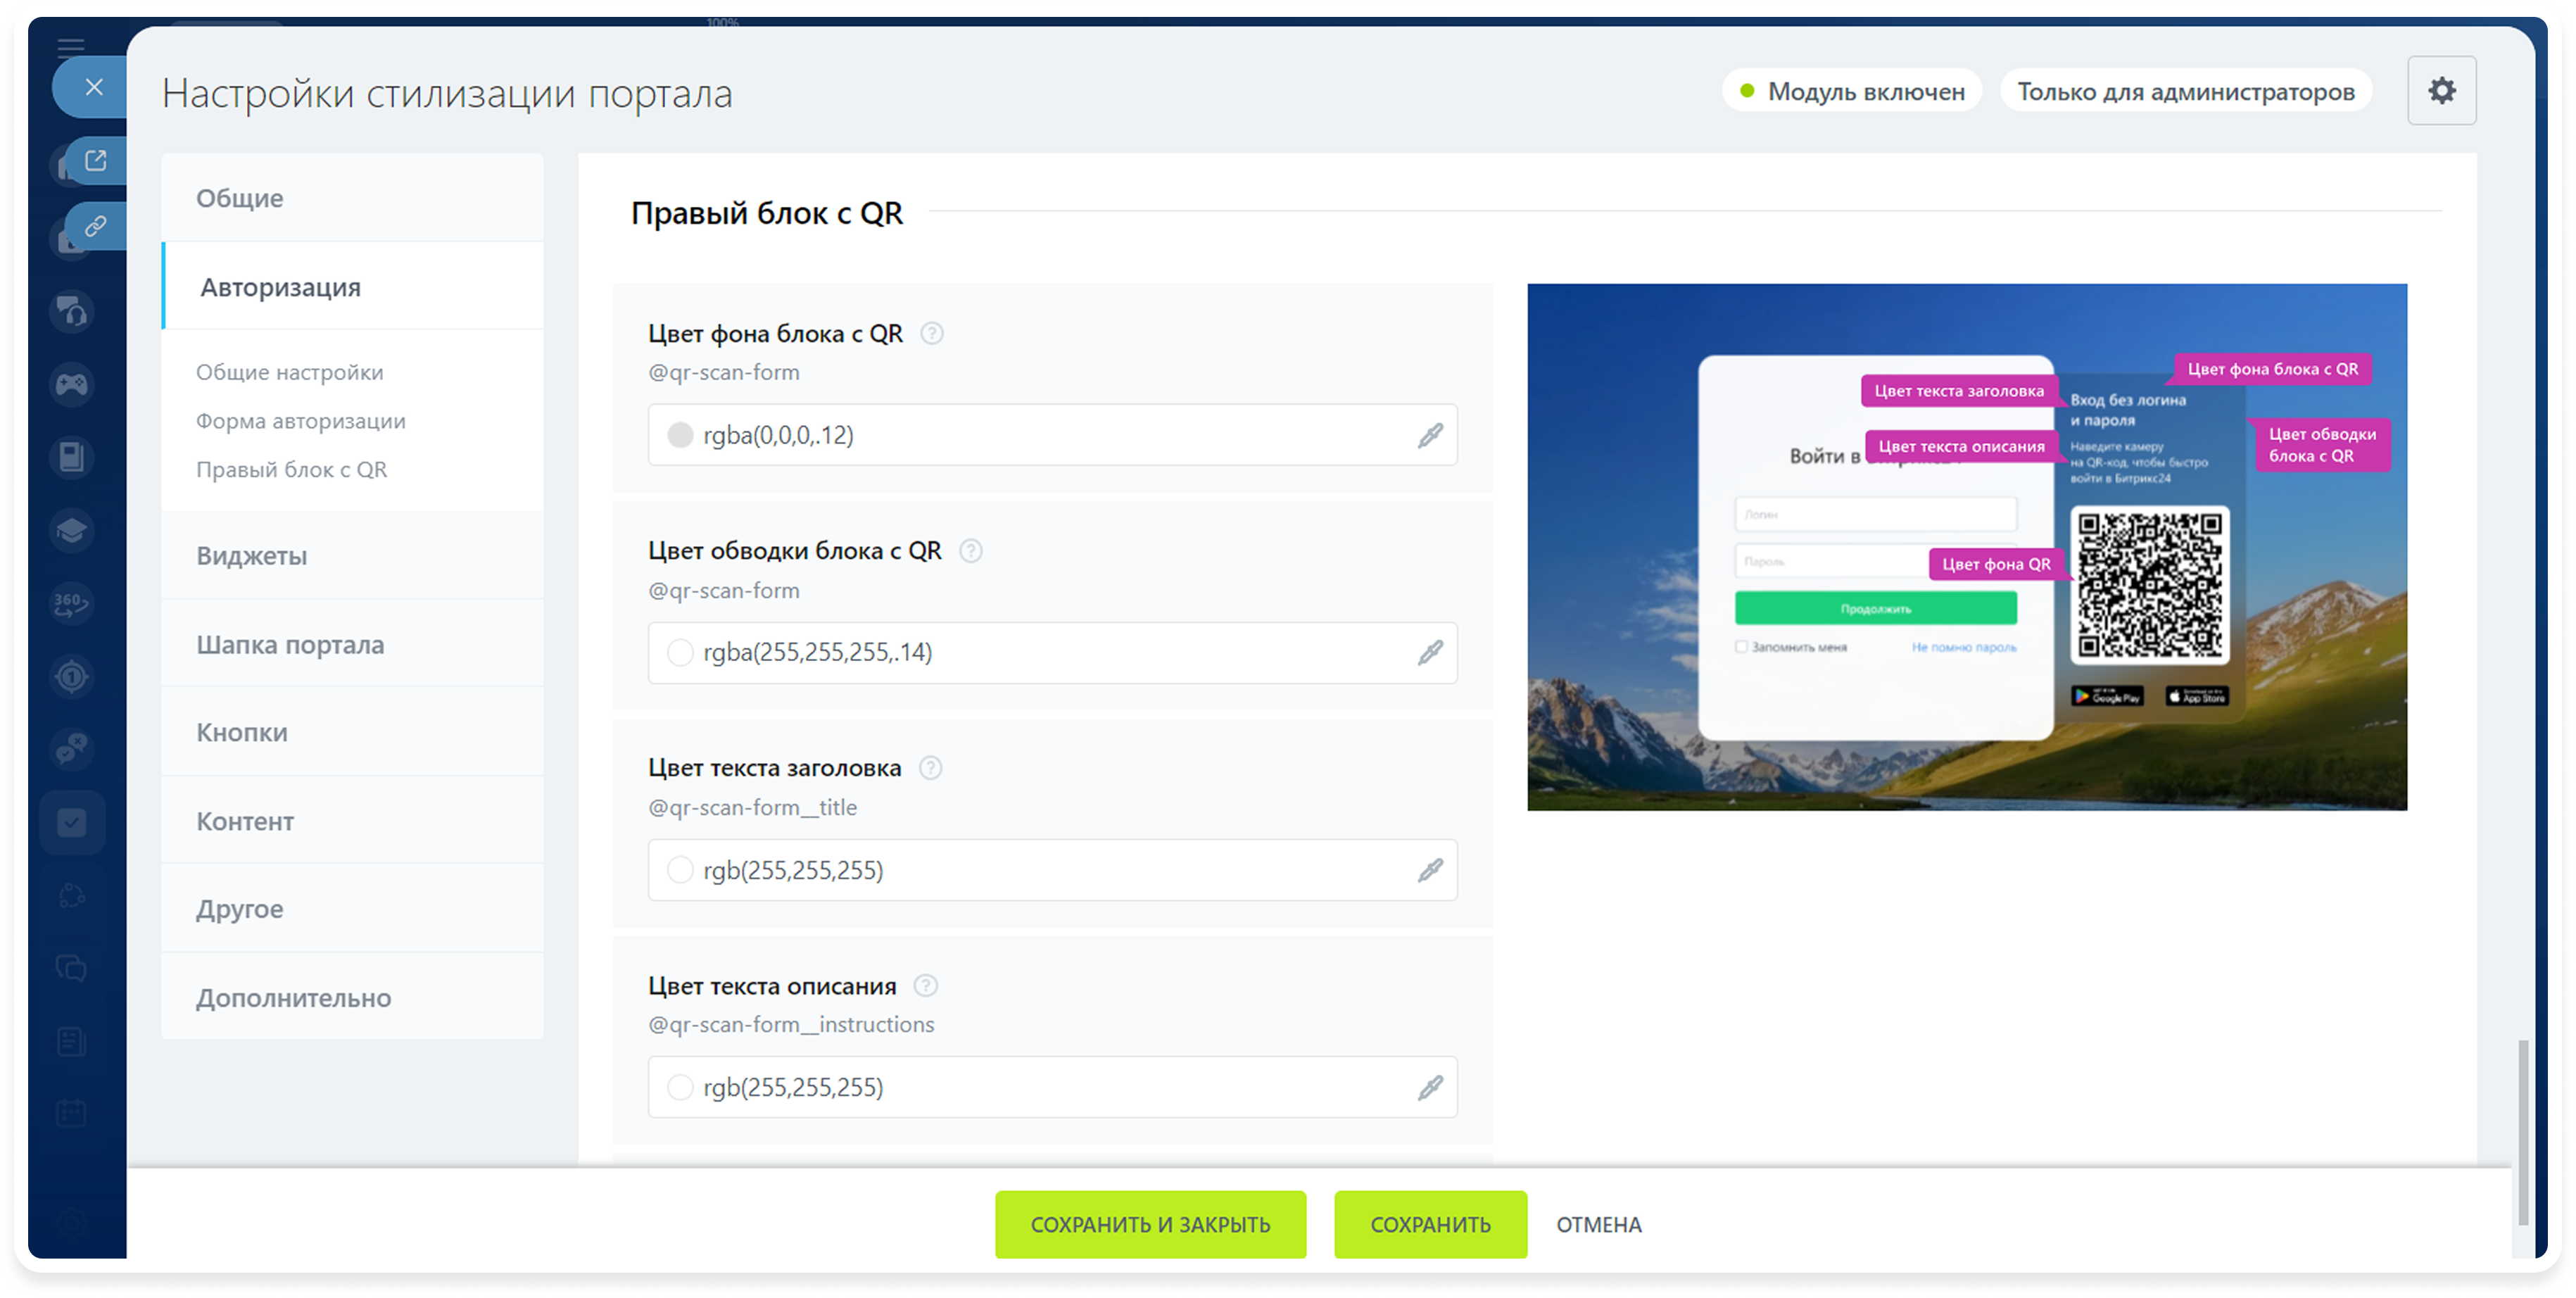Click the open in new window icon
This screenshot has height=1298, width=2576.
[96, 160]
